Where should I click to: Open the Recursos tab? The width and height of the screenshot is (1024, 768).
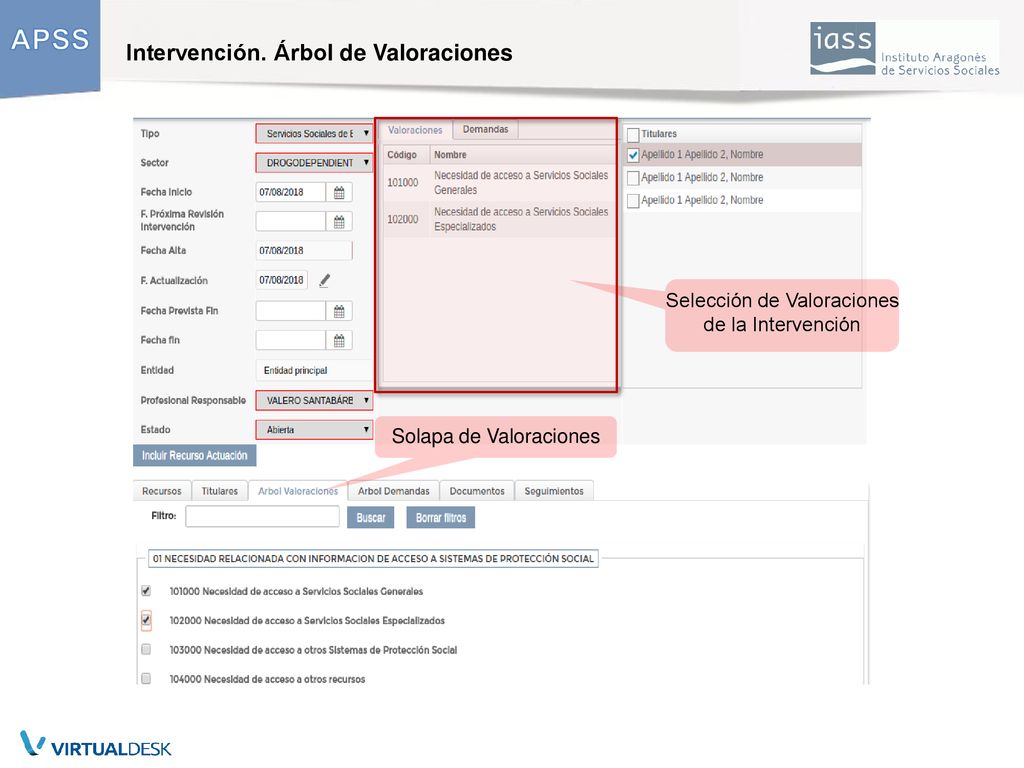(x=162, y=491)
